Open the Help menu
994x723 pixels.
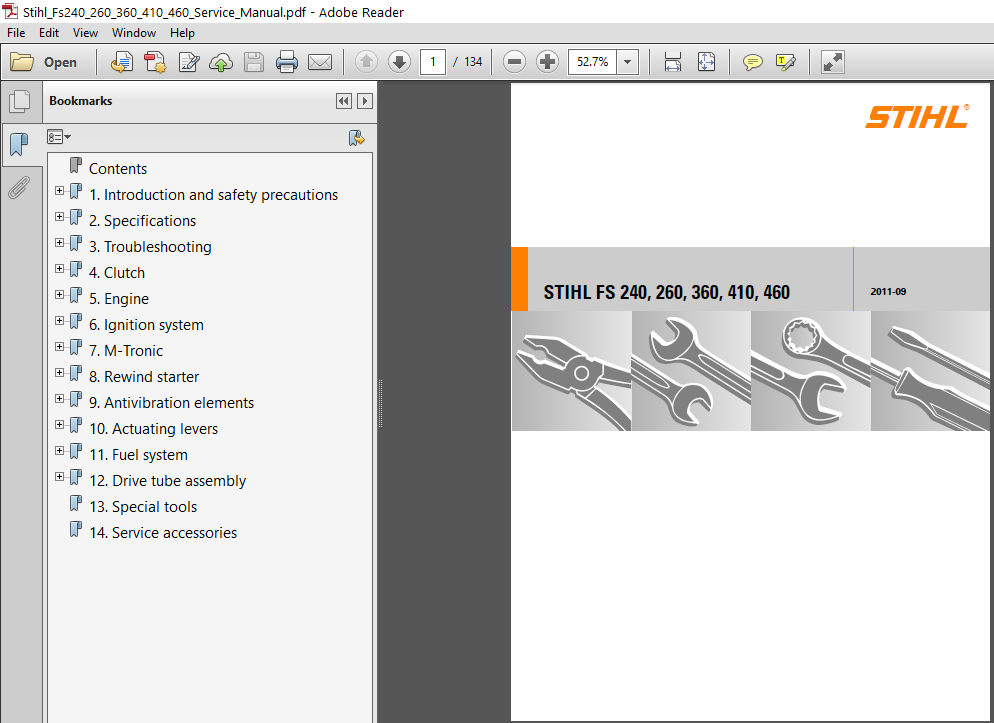pyautogui.click(x=182, y=33)
